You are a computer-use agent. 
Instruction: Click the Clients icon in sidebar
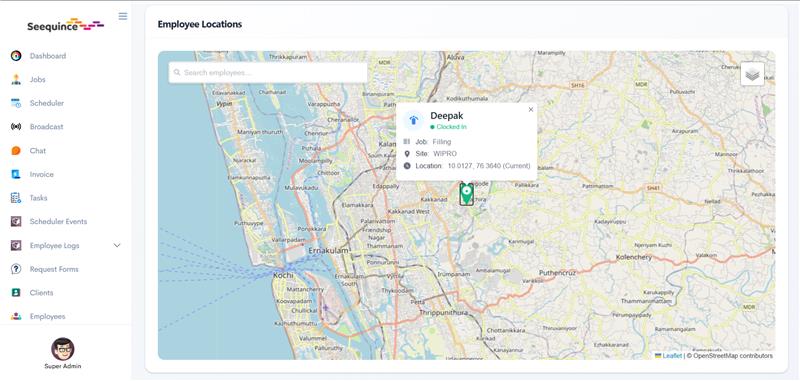click(x=16, y=293)
